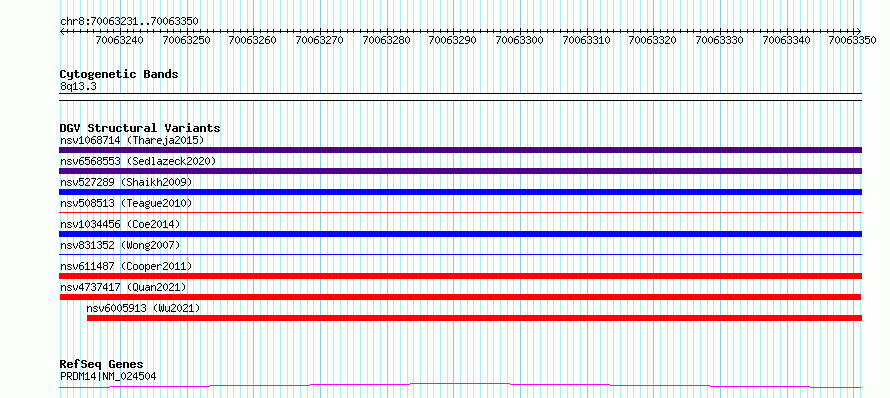Click ruler position 70063260

click(253, 40)
